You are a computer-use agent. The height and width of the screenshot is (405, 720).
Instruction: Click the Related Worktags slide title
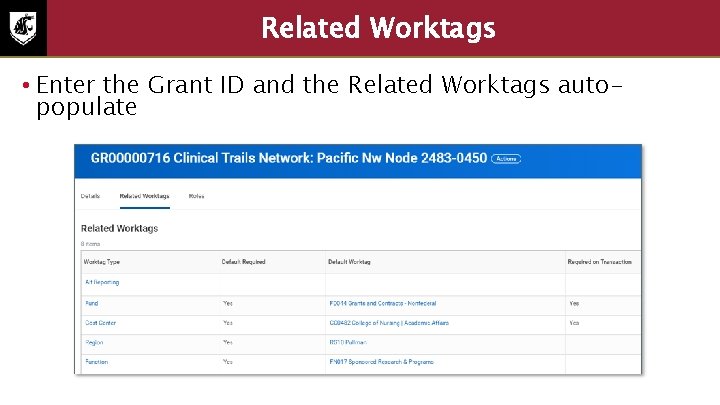point(378,28)
